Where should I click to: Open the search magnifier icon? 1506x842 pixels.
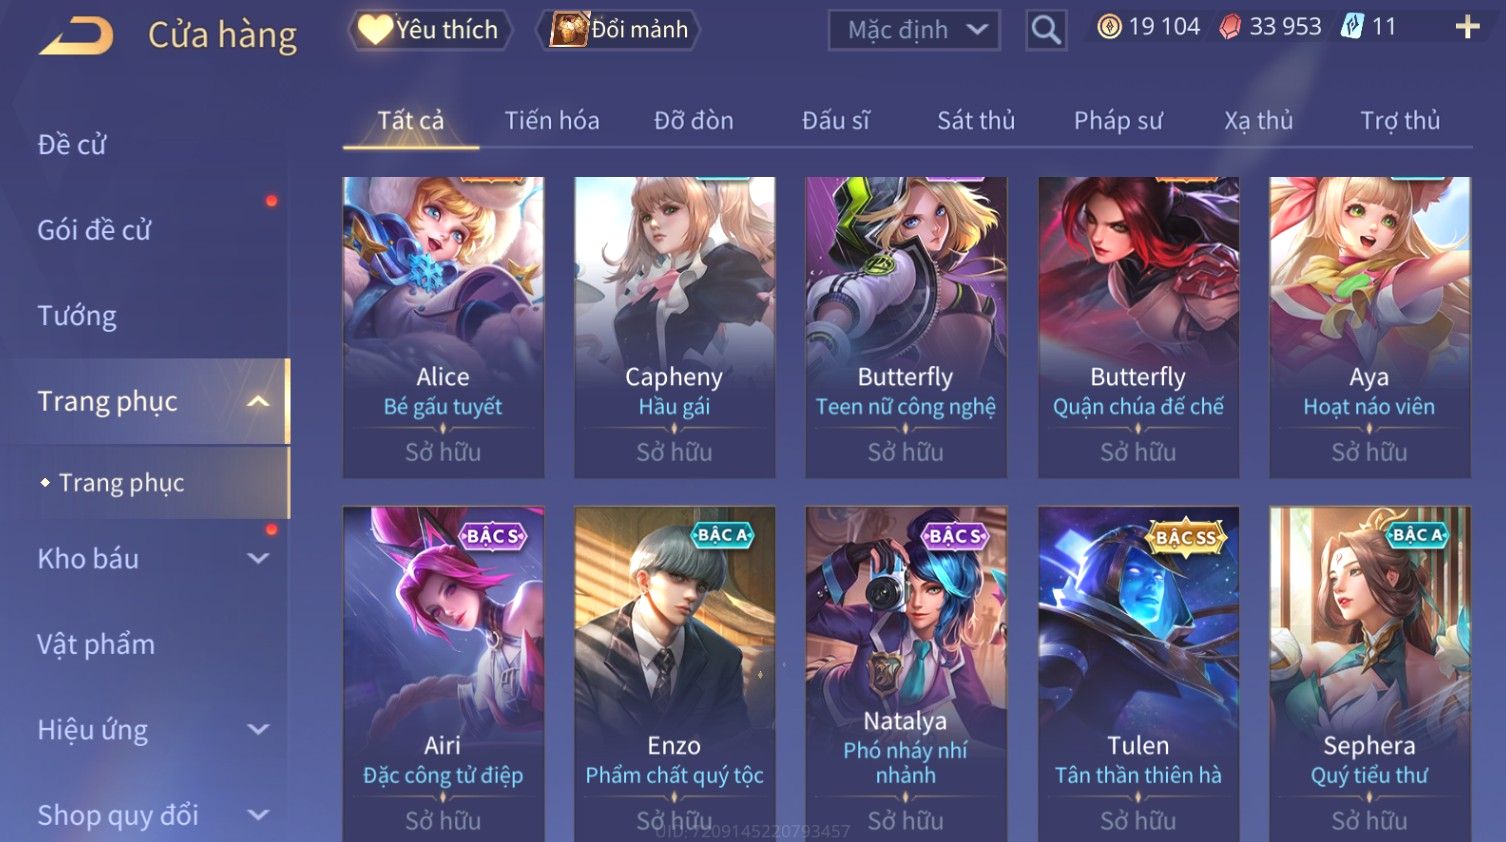(1045, 30)
